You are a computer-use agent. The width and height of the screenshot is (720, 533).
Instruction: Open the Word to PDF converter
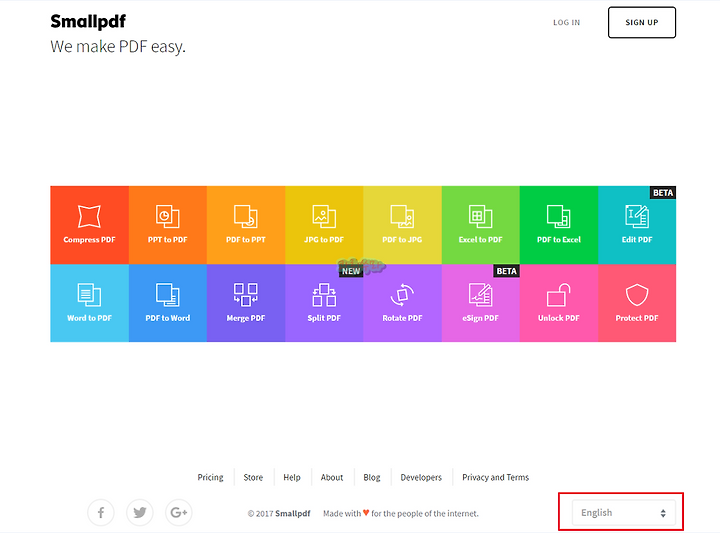pyautogui.click(x=90, y=303)
